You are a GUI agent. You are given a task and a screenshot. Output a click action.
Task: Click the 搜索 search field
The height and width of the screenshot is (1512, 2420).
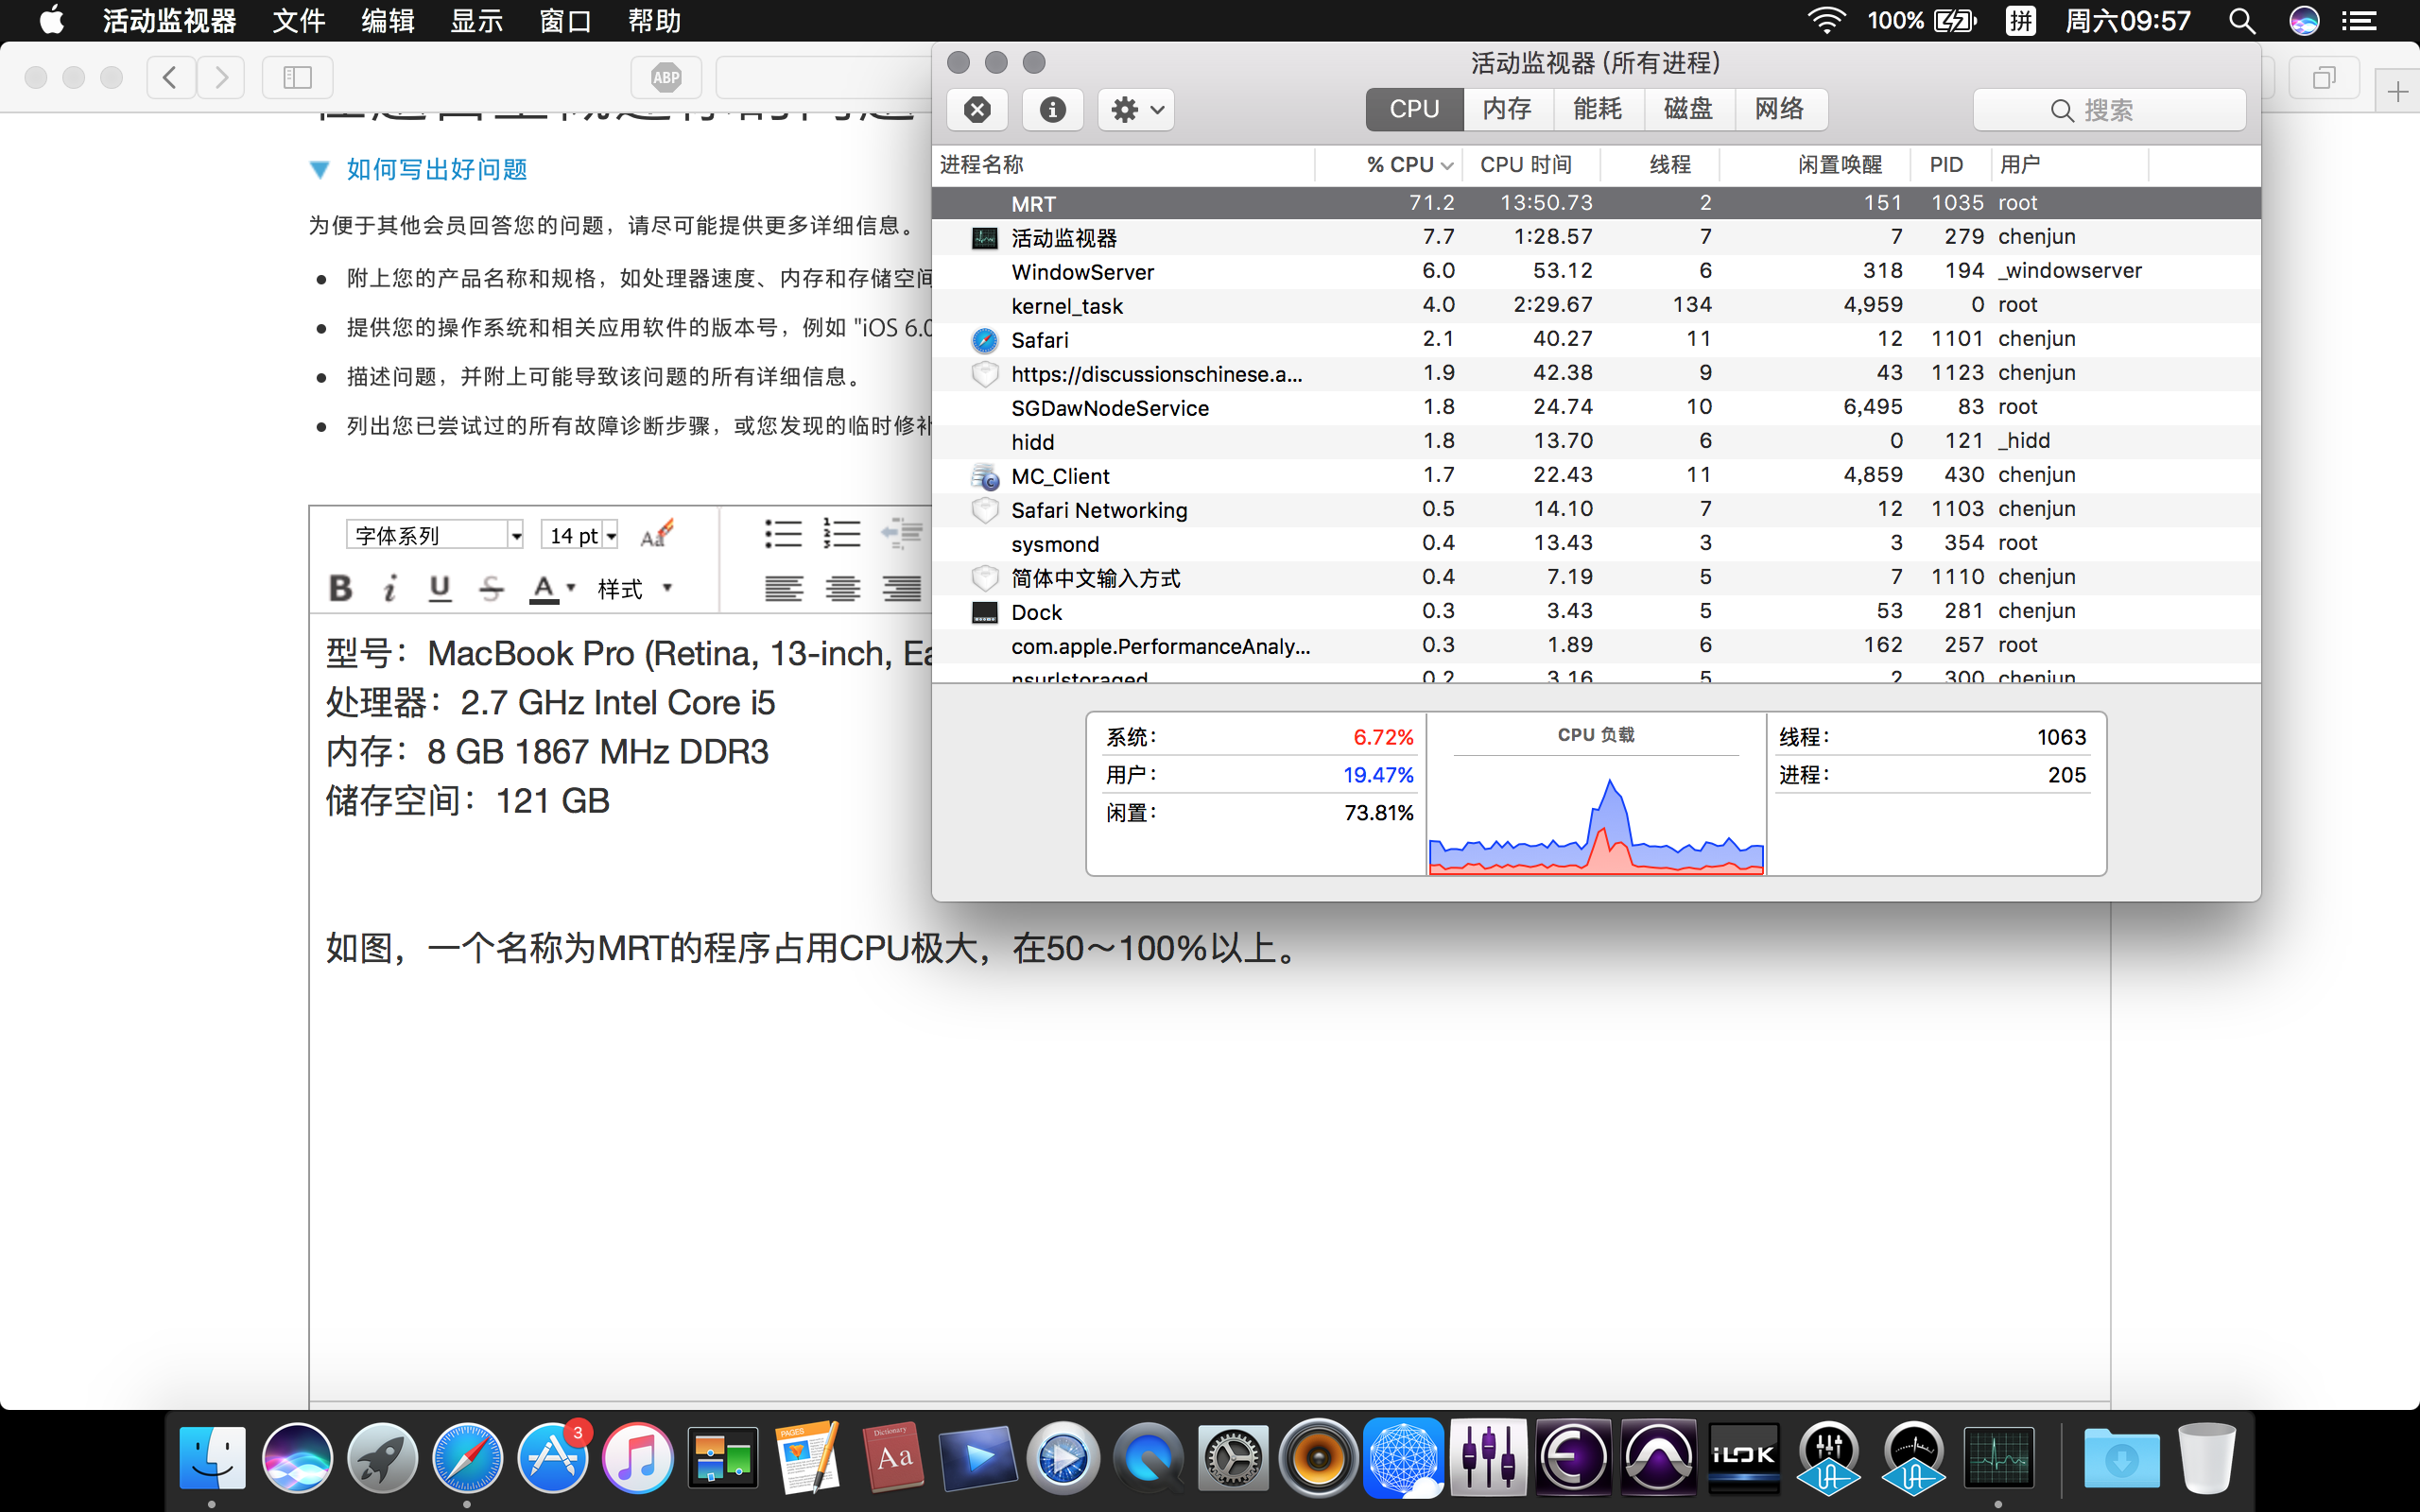[x=2109, y=110]
